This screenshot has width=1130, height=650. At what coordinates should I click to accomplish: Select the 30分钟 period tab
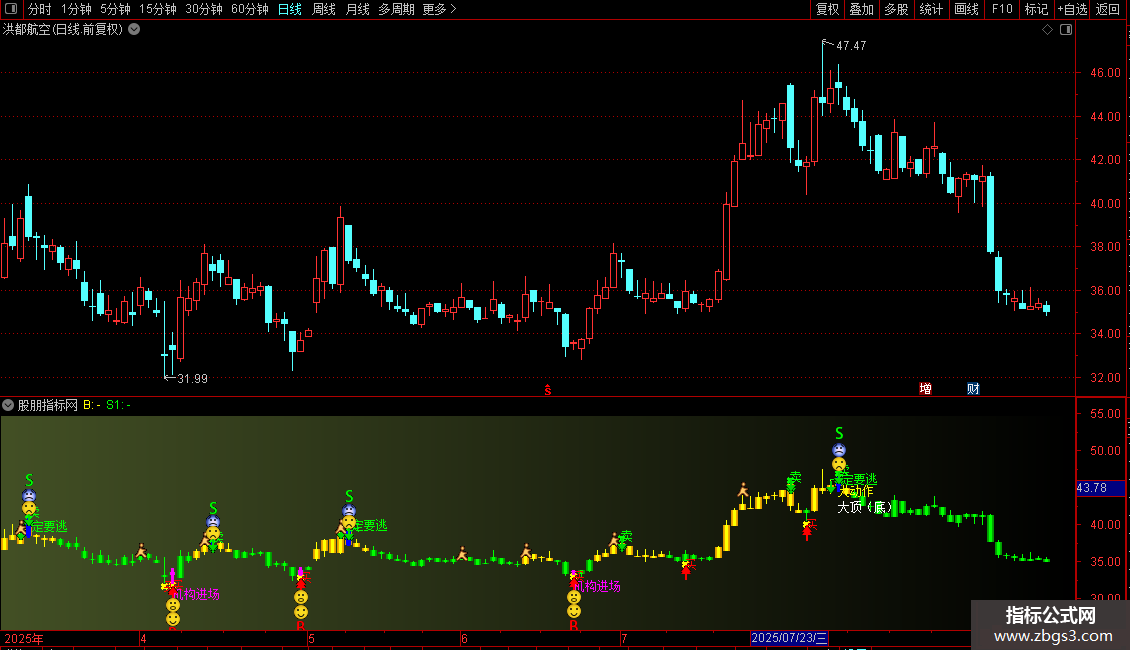(204, 9)
